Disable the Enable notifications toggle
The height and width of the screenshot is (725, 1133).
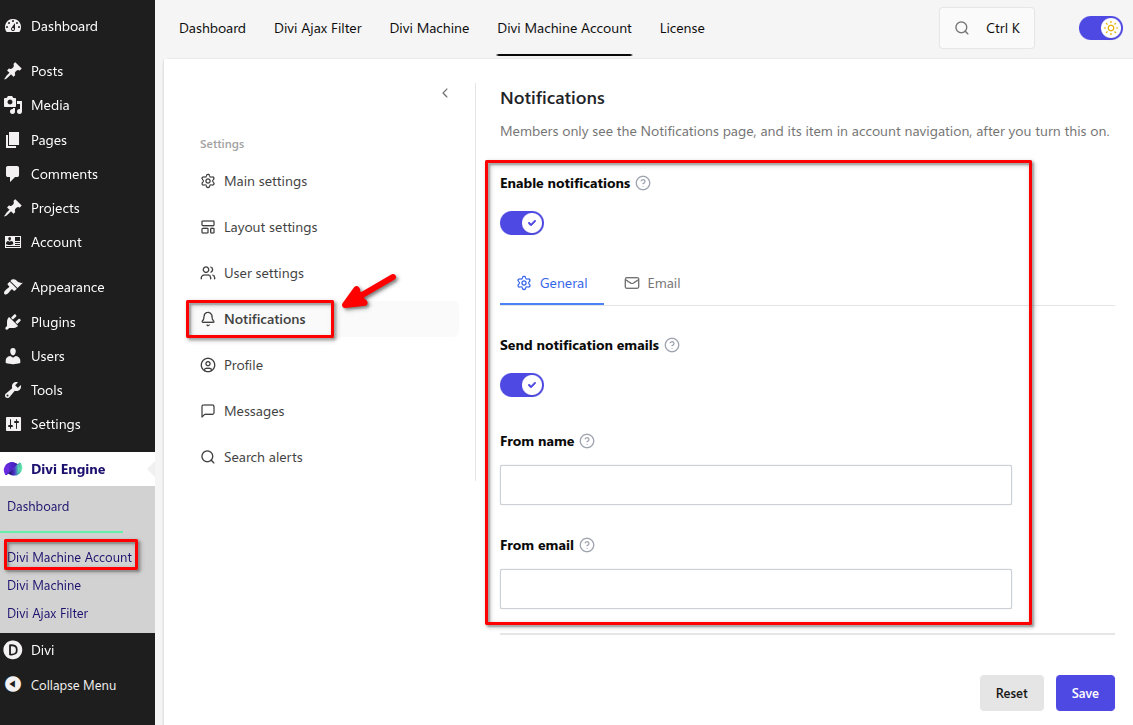522,223
